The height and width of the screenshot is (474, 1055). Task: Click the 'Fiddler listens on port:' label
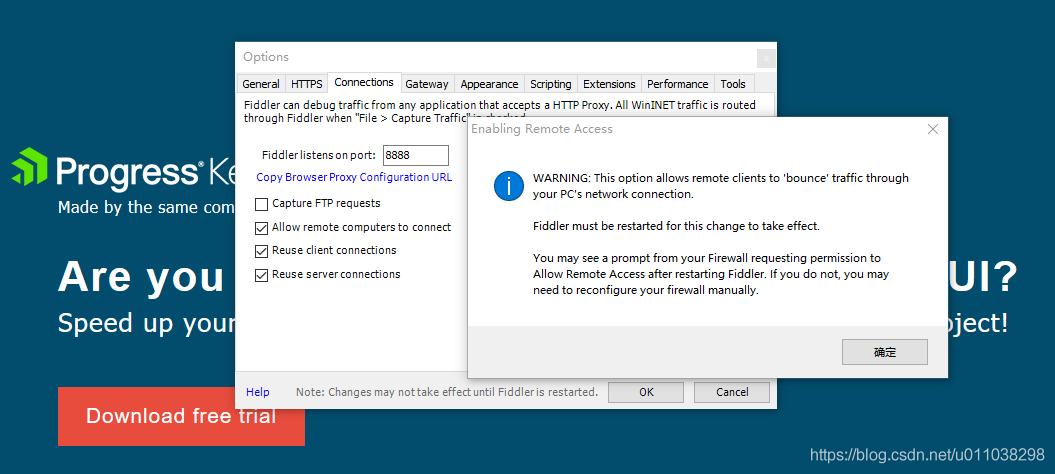point(318,156)
